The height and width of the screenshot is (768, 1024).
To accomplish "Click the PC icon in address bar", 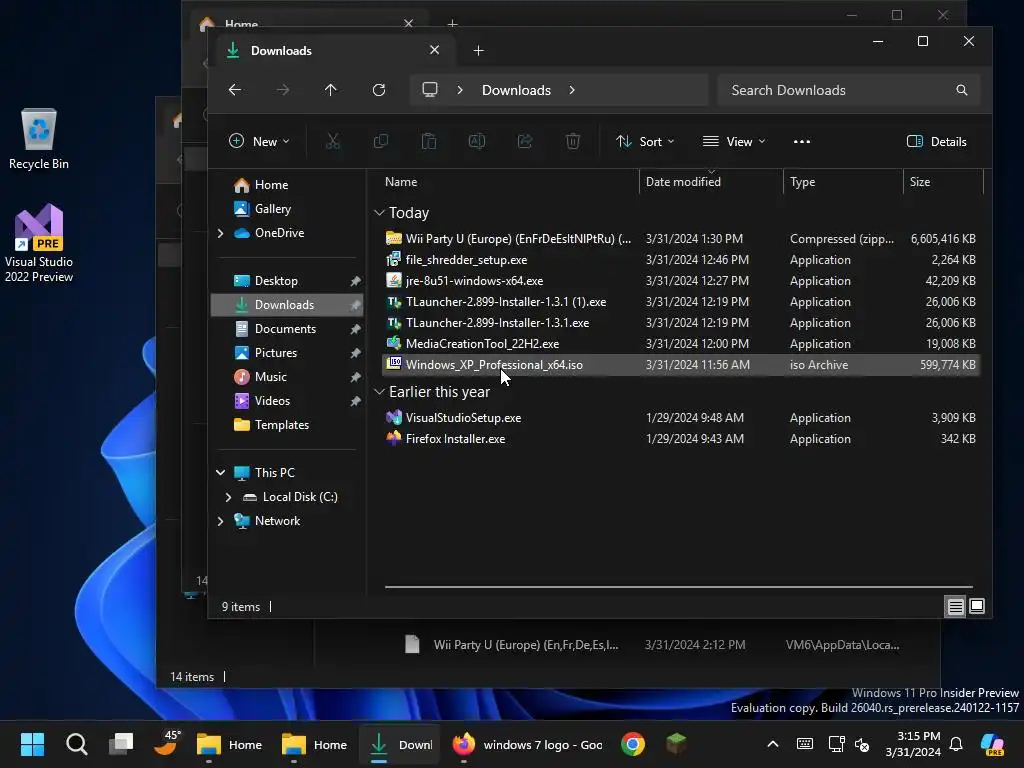I will (x=430, y=90).
